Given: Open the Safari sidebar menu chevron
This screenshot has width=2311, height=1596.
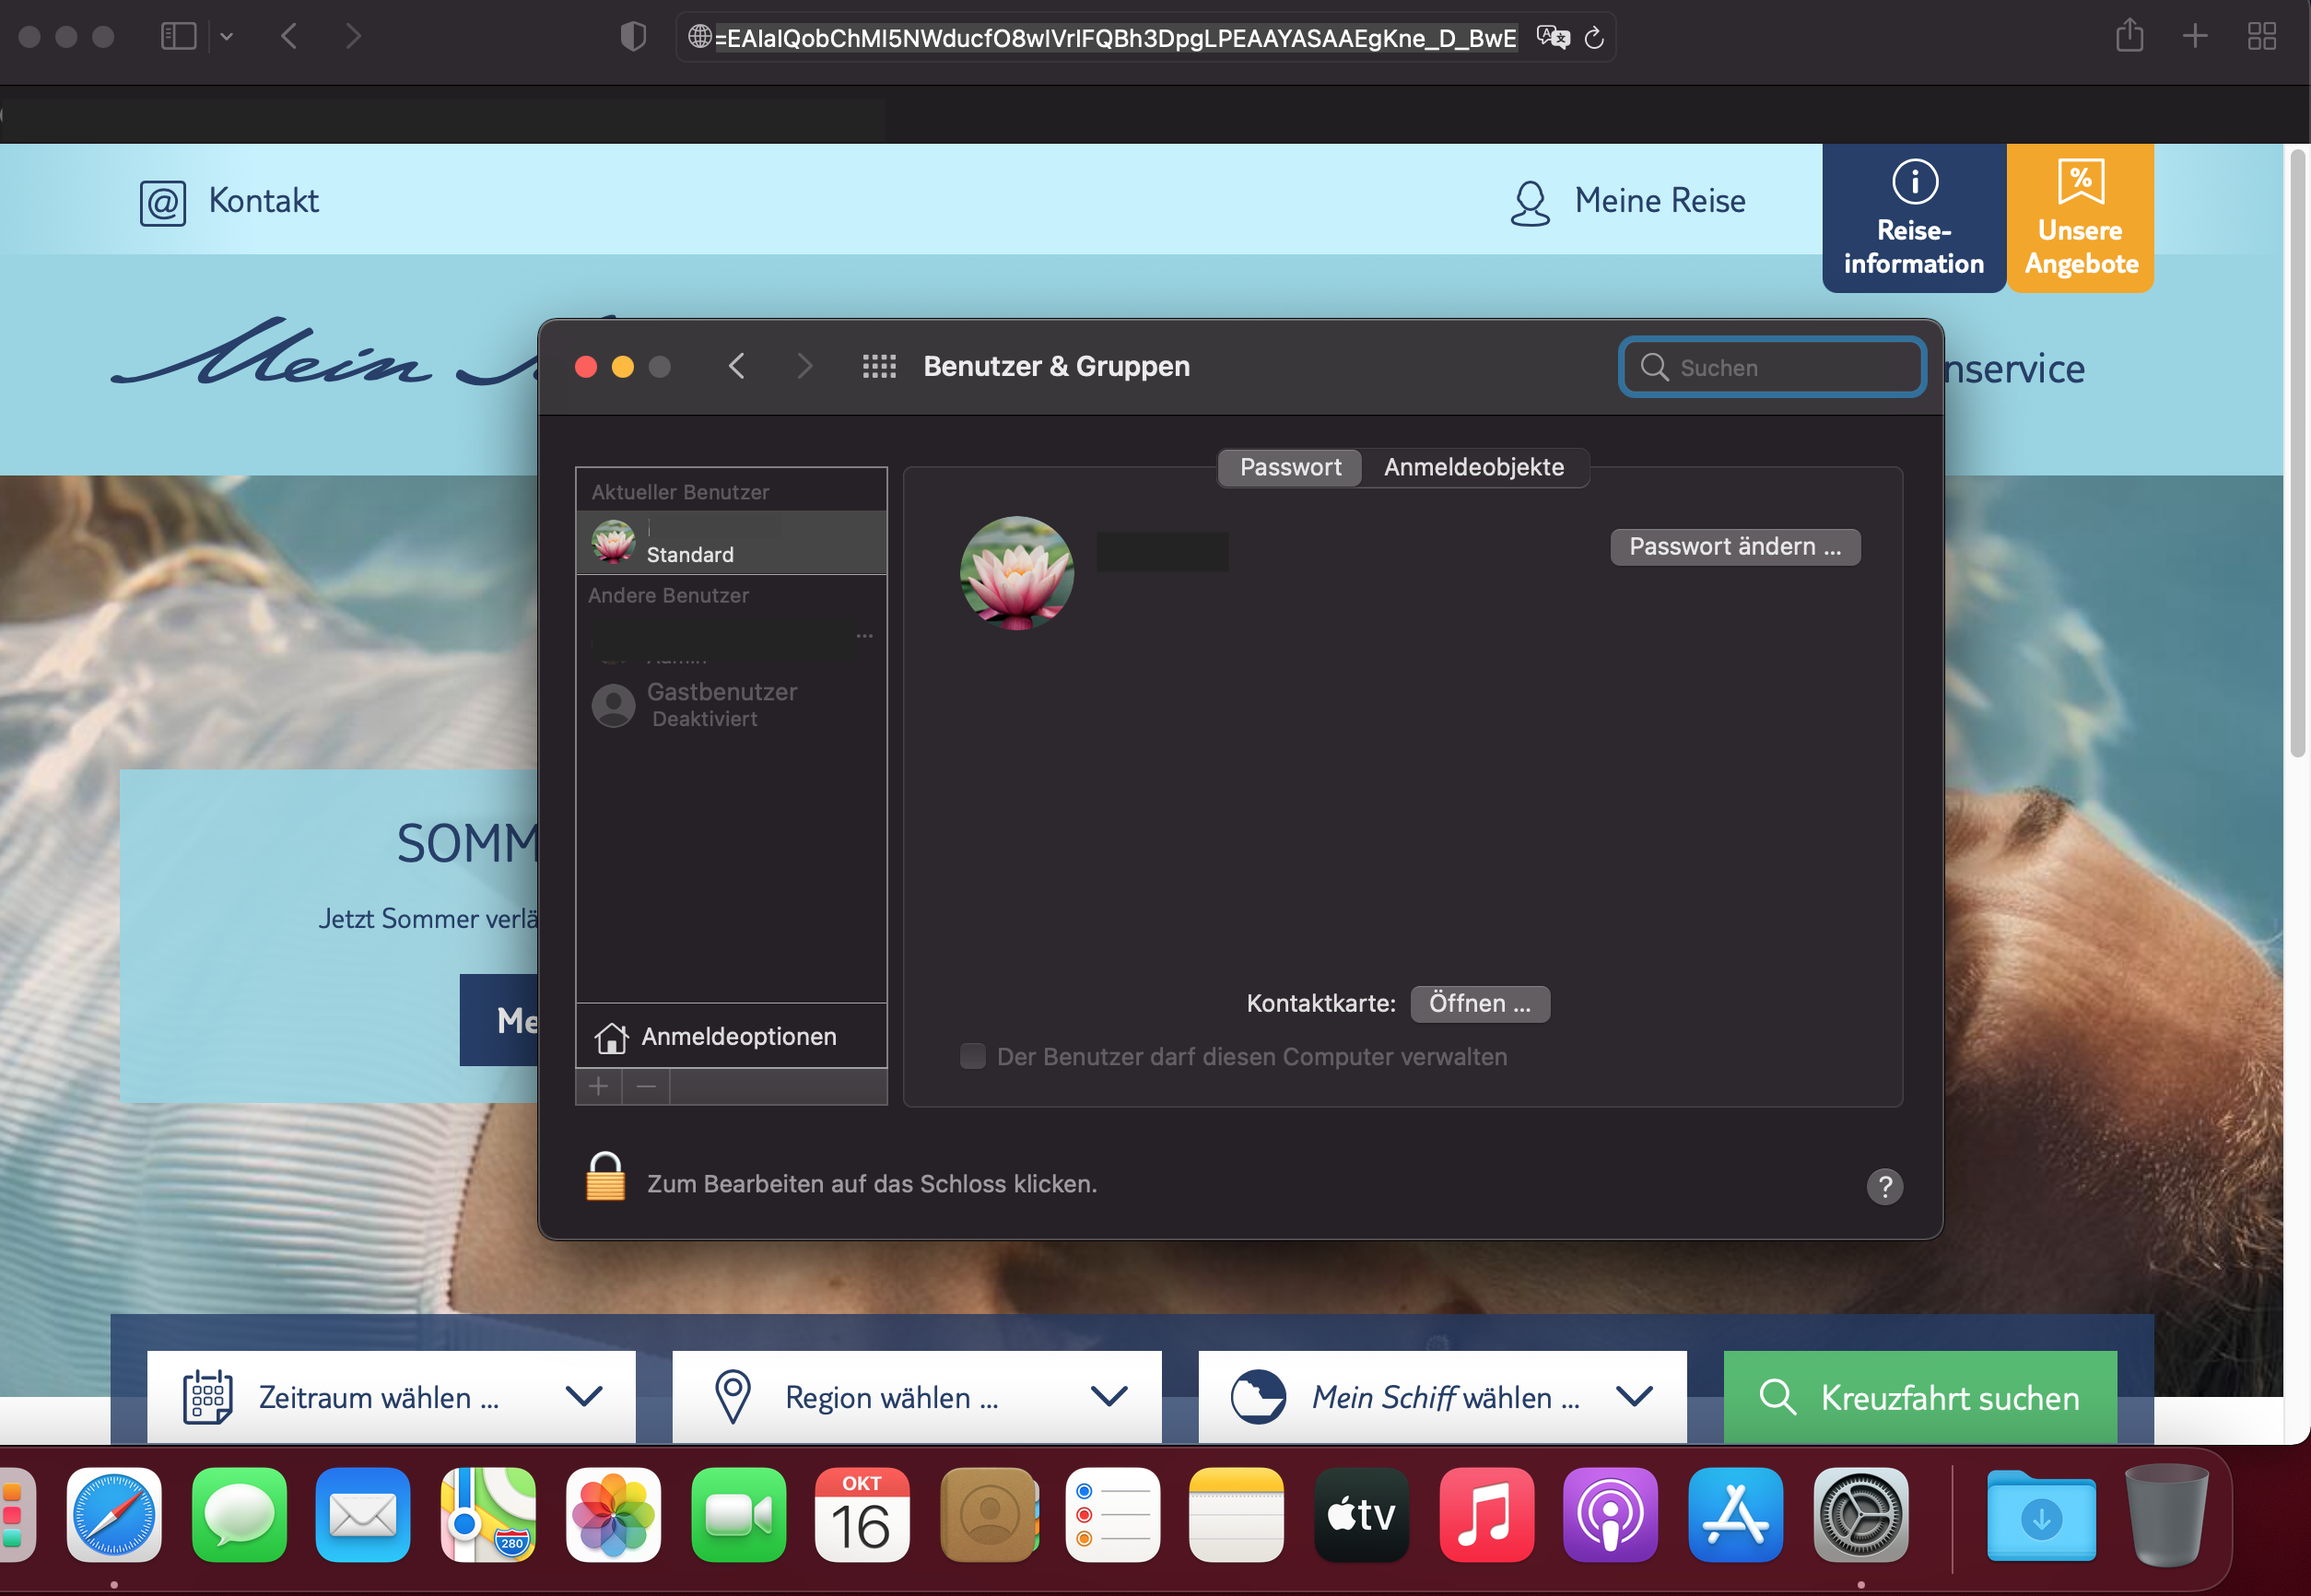Looking at the screenshot, I should tap(227, 37).
